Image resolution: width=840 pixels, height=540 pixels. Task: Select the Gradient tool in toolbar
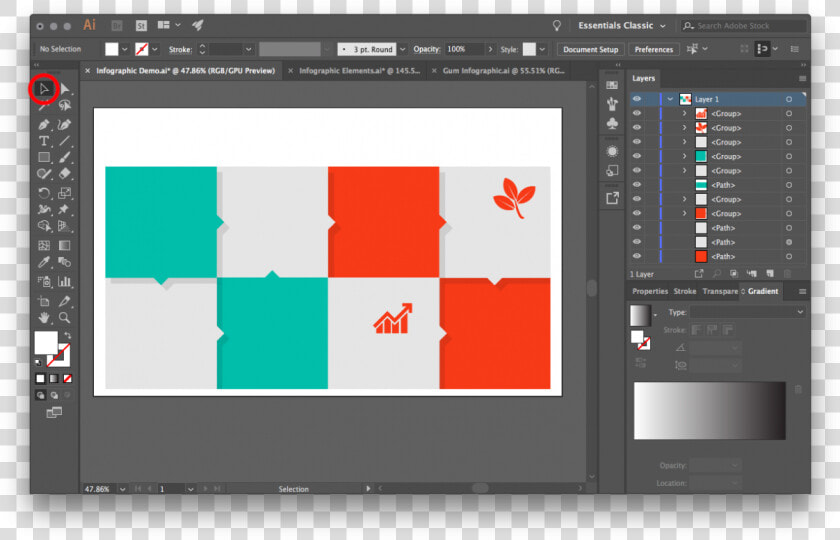pos(64,245)
